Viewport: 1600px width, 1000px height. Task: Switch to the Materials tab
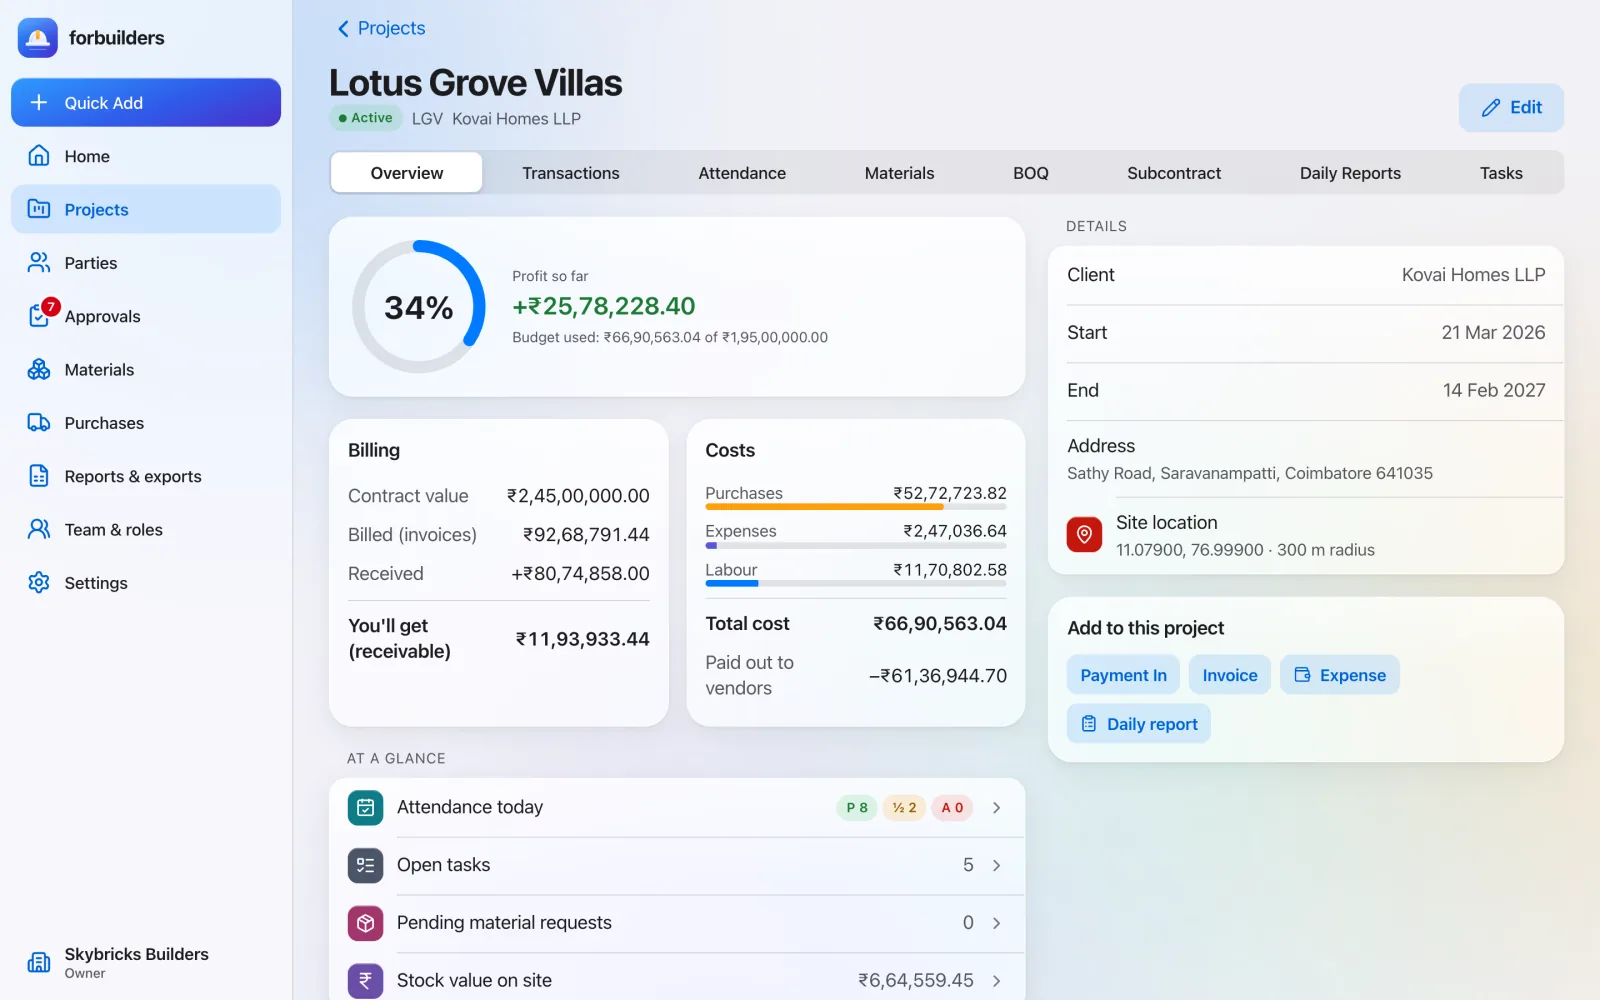pos(899,173)
